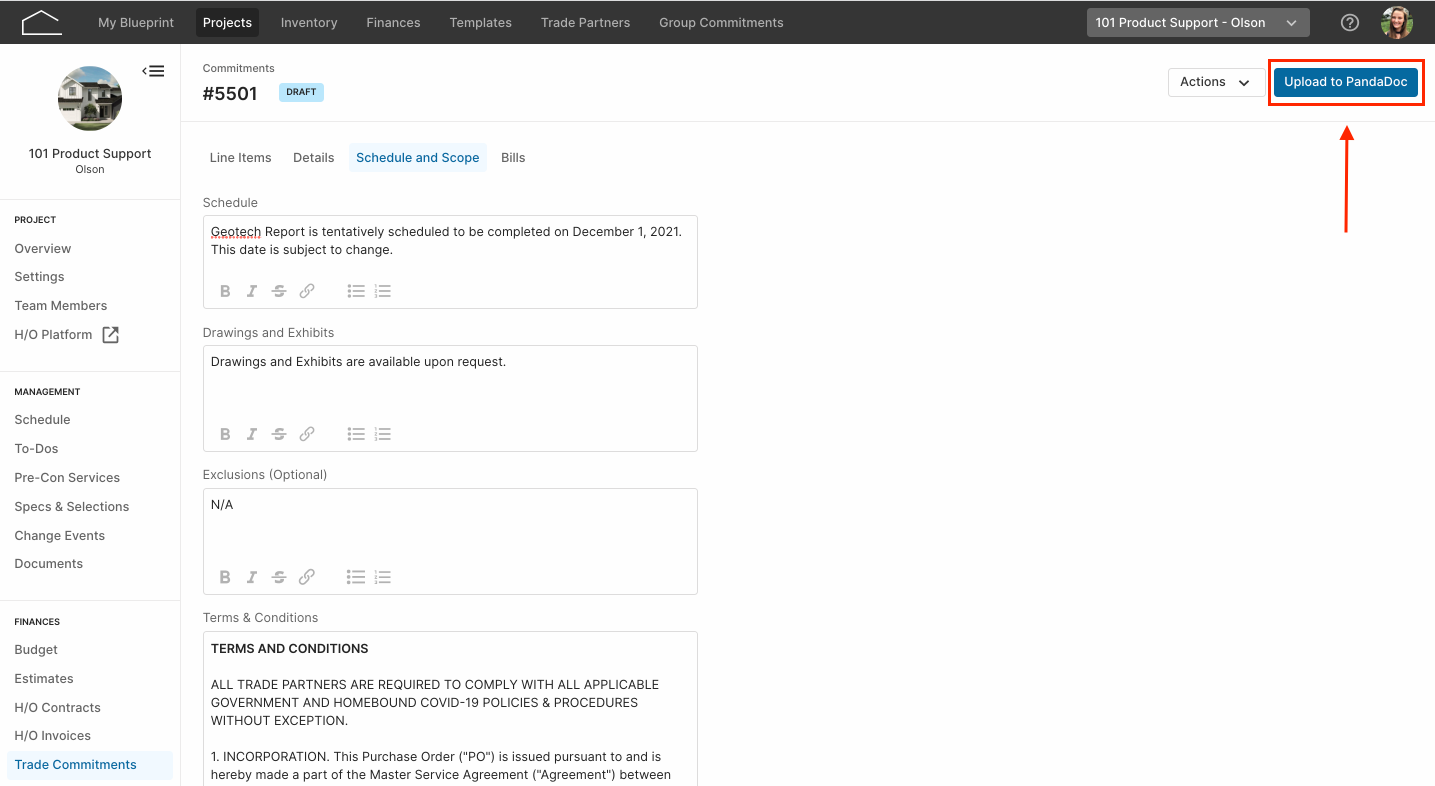The height and width of the screenshot is (786, 1435).
Task: Click the house logo icon in top bar
Action: tap(41, 22)
